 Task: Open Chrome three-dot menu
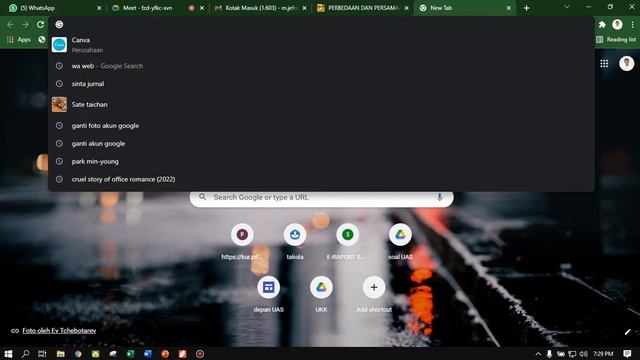click(632, 24)
